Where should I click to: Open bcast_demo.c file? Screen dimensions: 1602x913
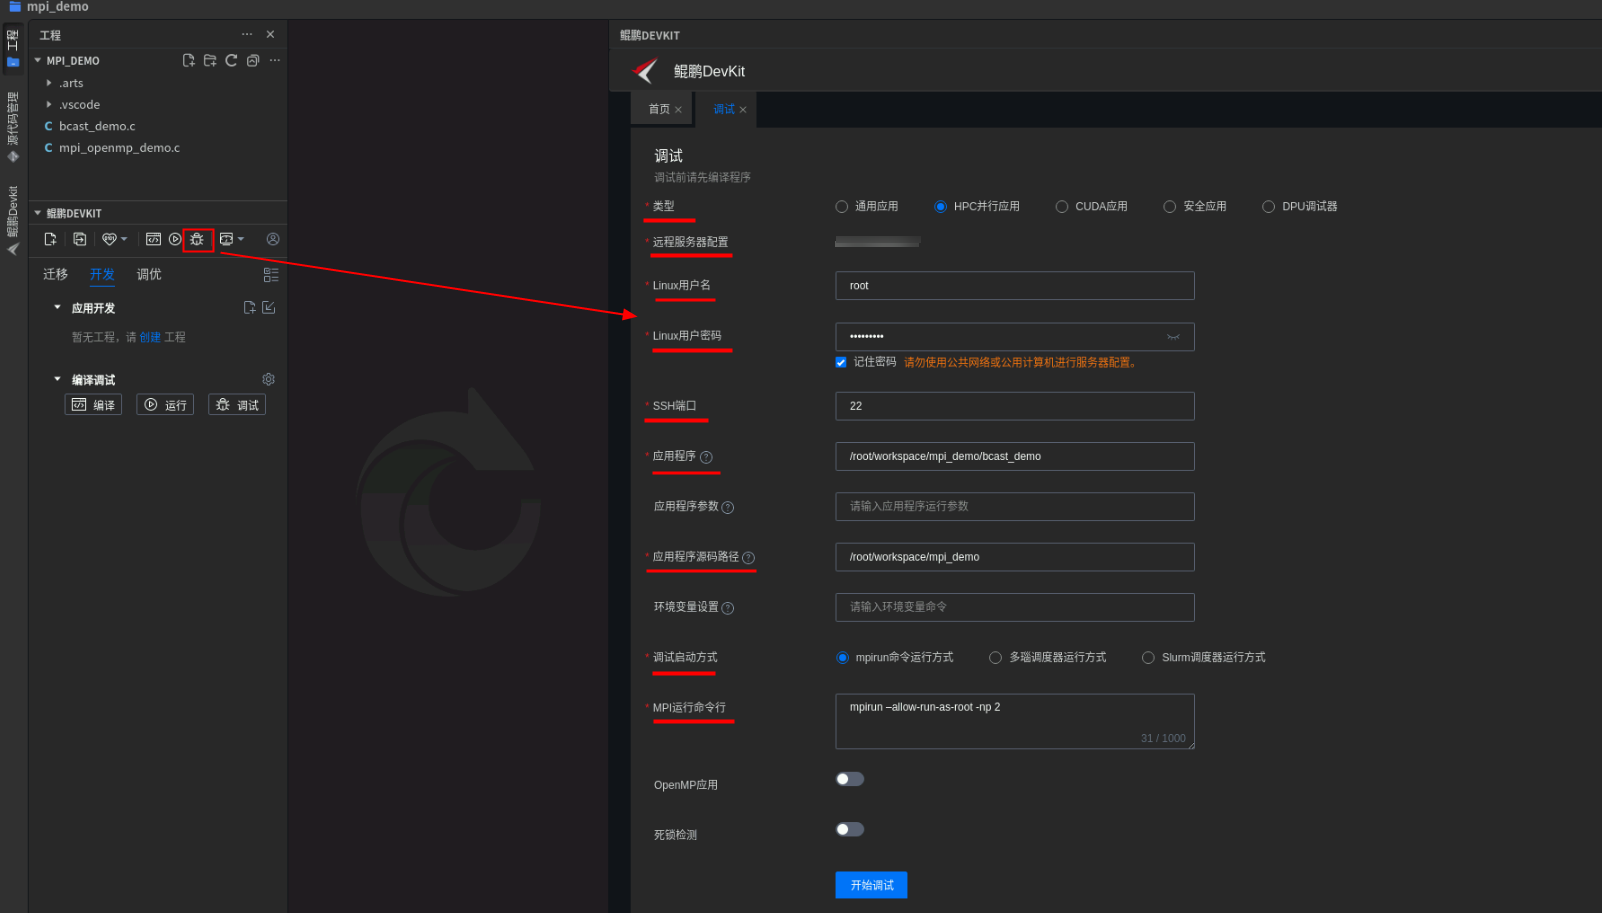click(x=96, y=126)
